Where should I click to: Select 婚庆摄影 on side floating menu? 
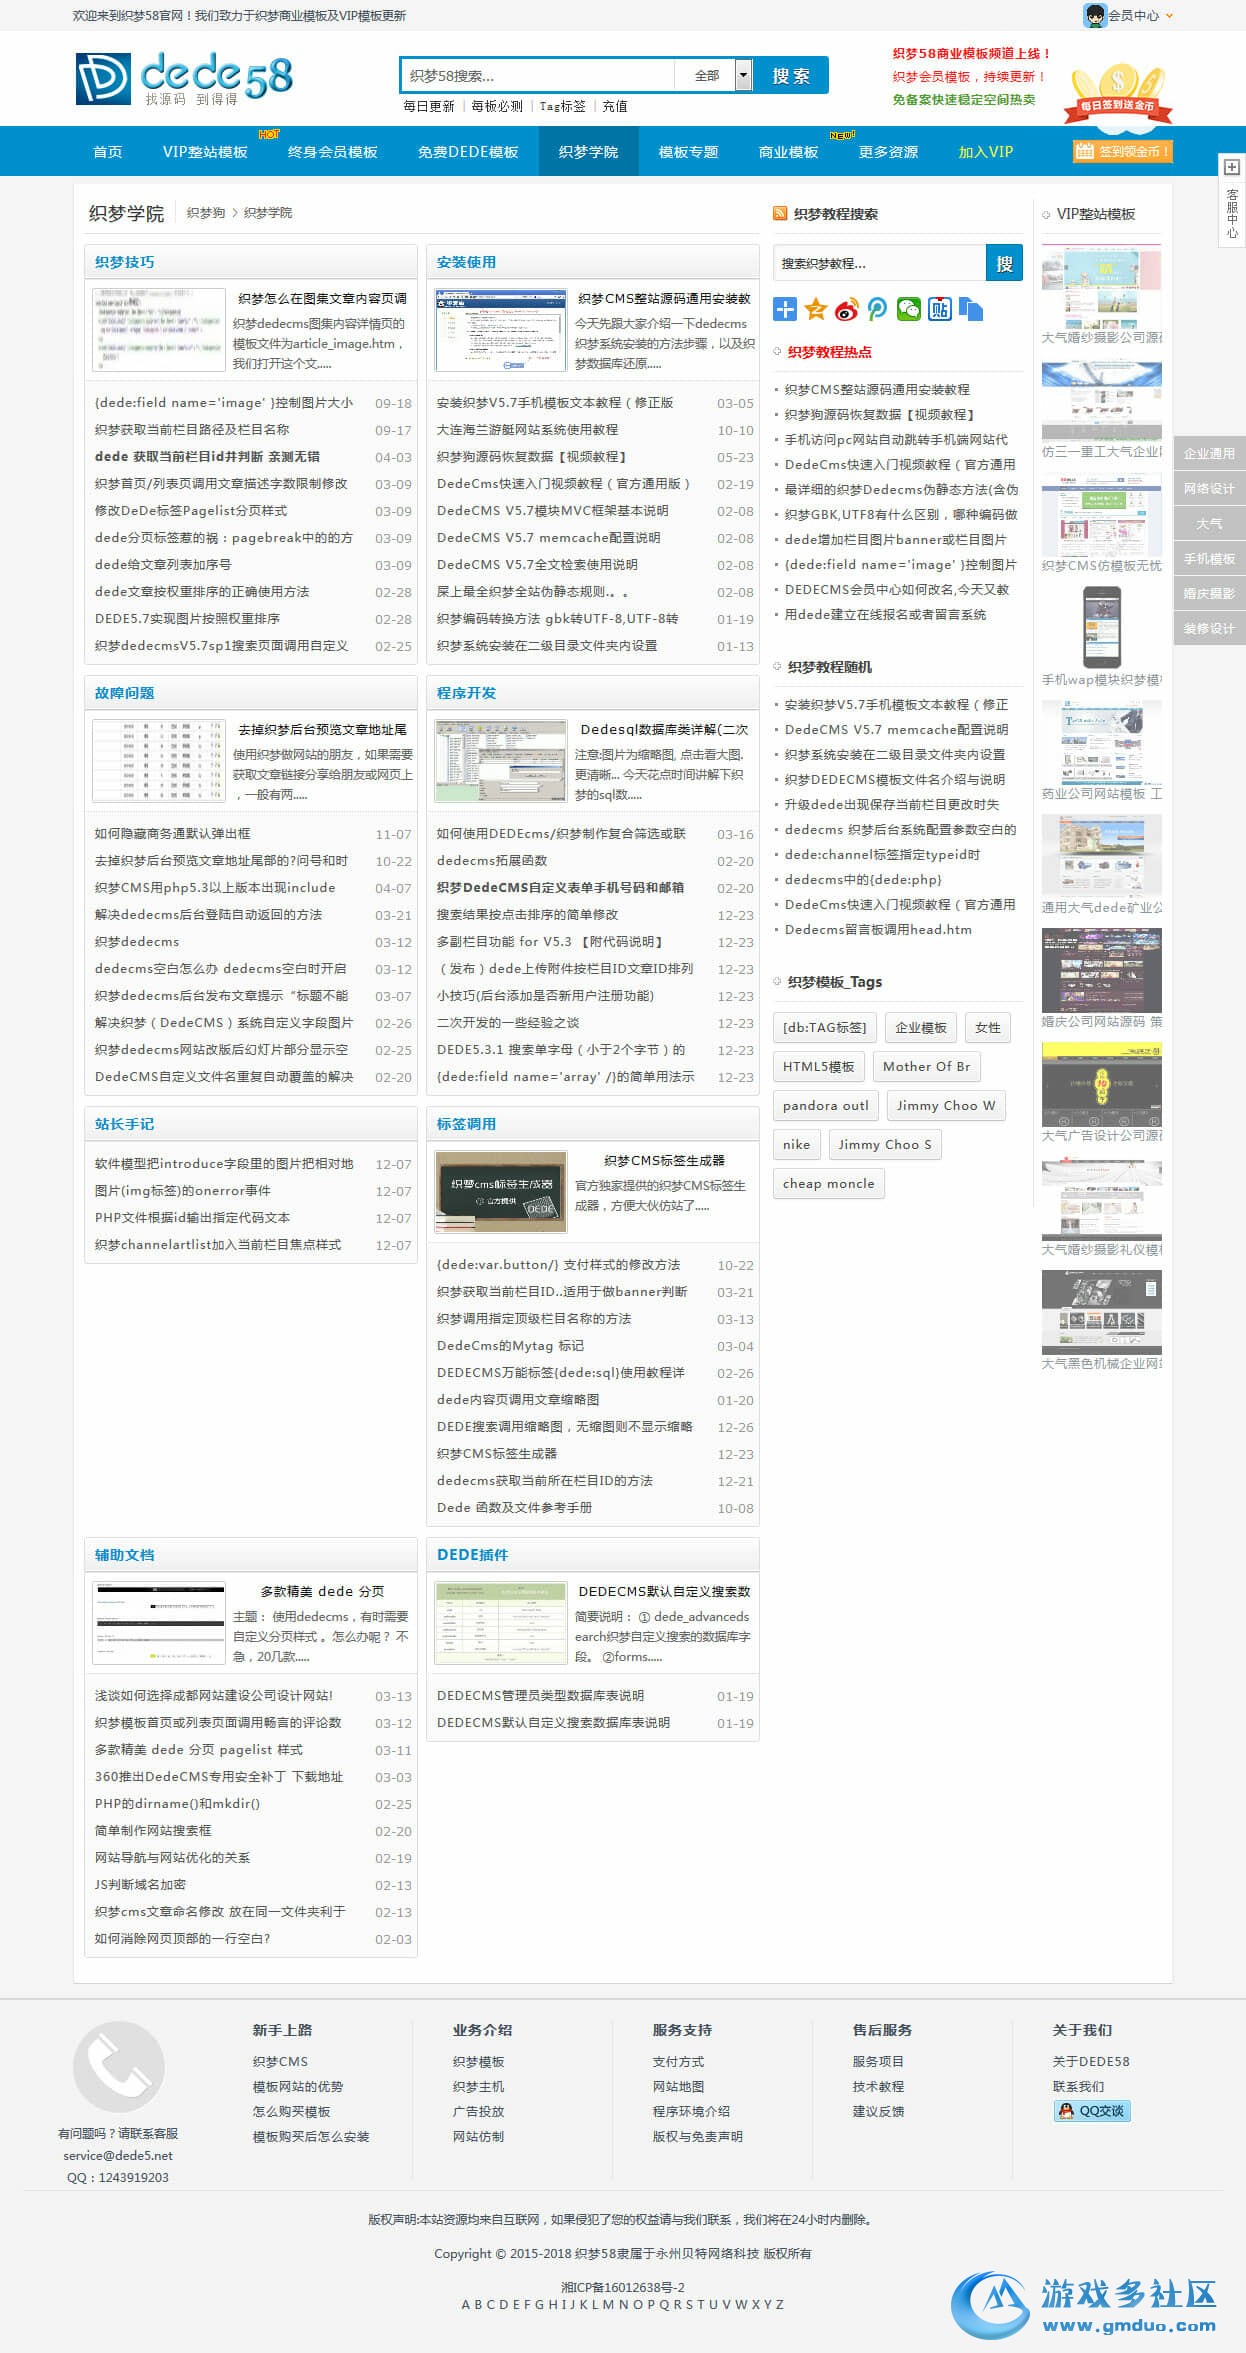[1210, 593]
